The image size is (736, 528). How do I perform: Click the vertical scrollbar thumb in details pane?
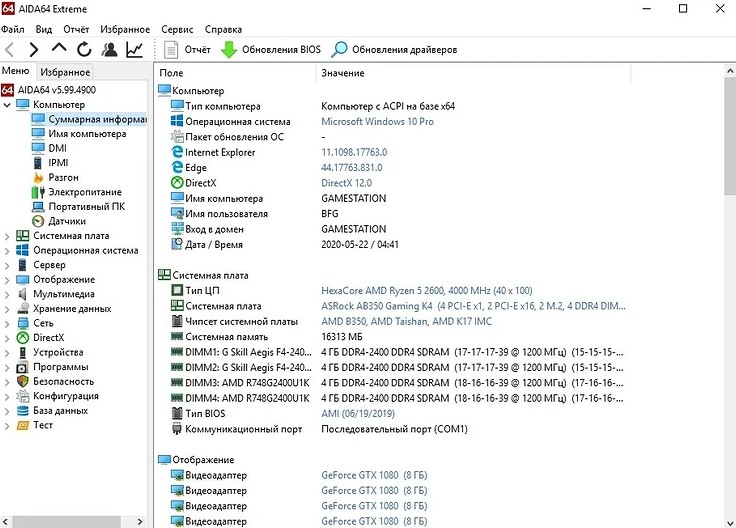[730, 136]
